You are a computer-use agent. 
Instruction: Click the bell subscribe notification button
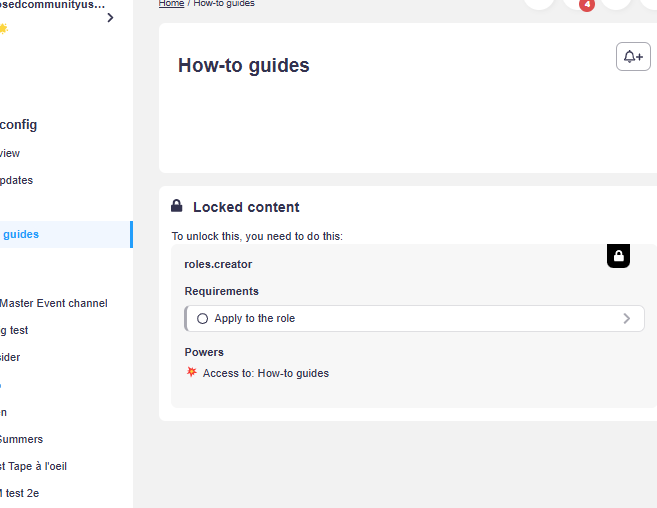pyautogui.click(x=633, y=57)
